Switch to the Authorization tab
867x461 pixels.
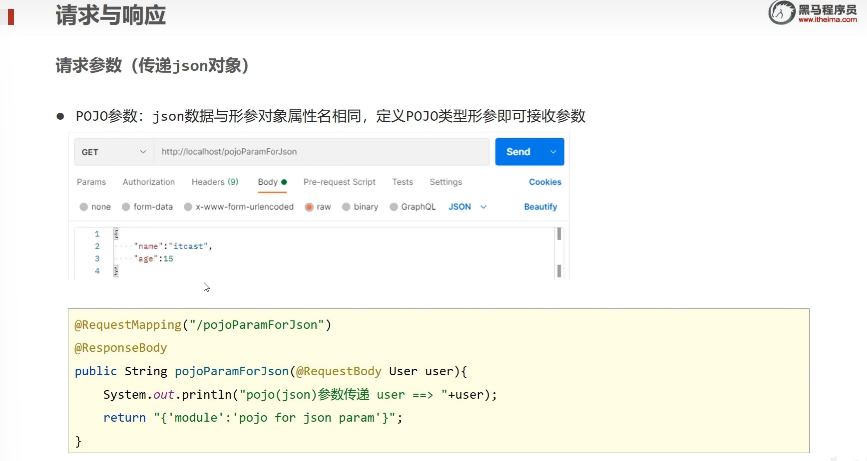tap(149, 182)
